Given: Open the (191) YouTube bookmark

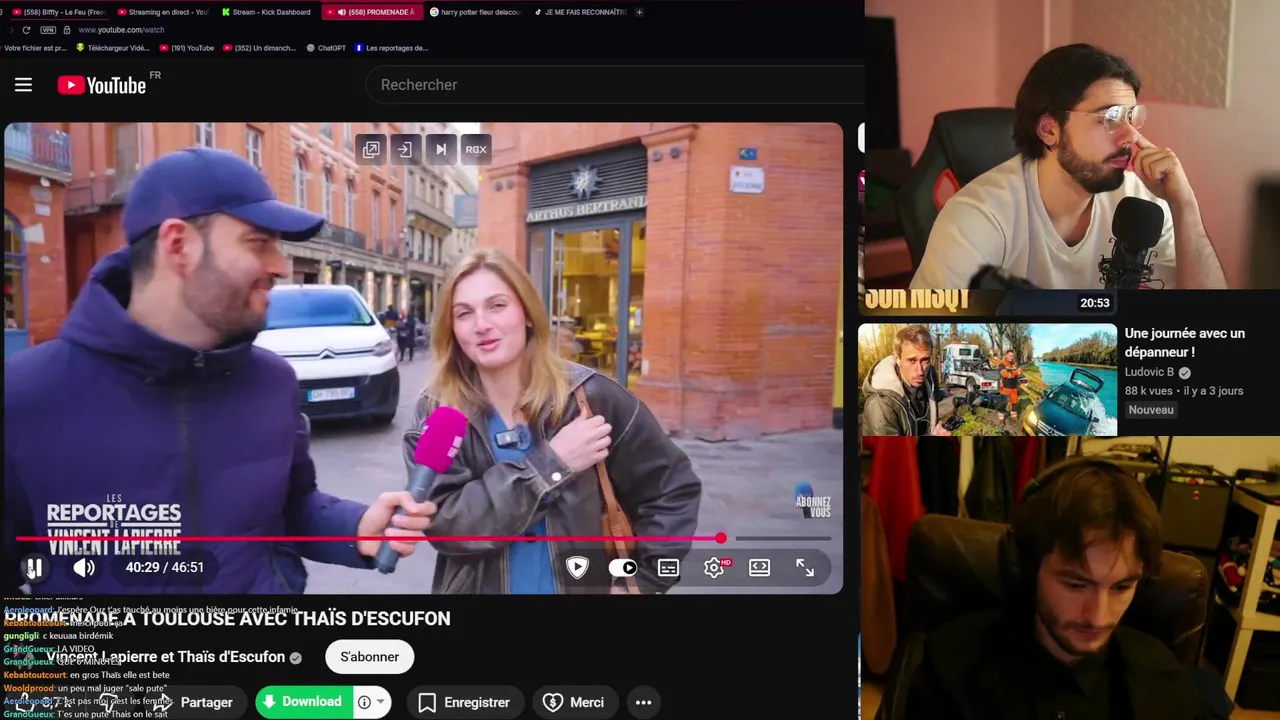Looking at the screenshot, I should 186,48.
